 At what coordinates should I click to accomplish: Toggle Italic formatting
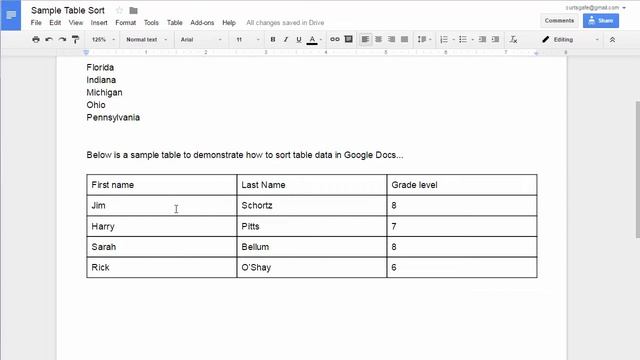286,40
